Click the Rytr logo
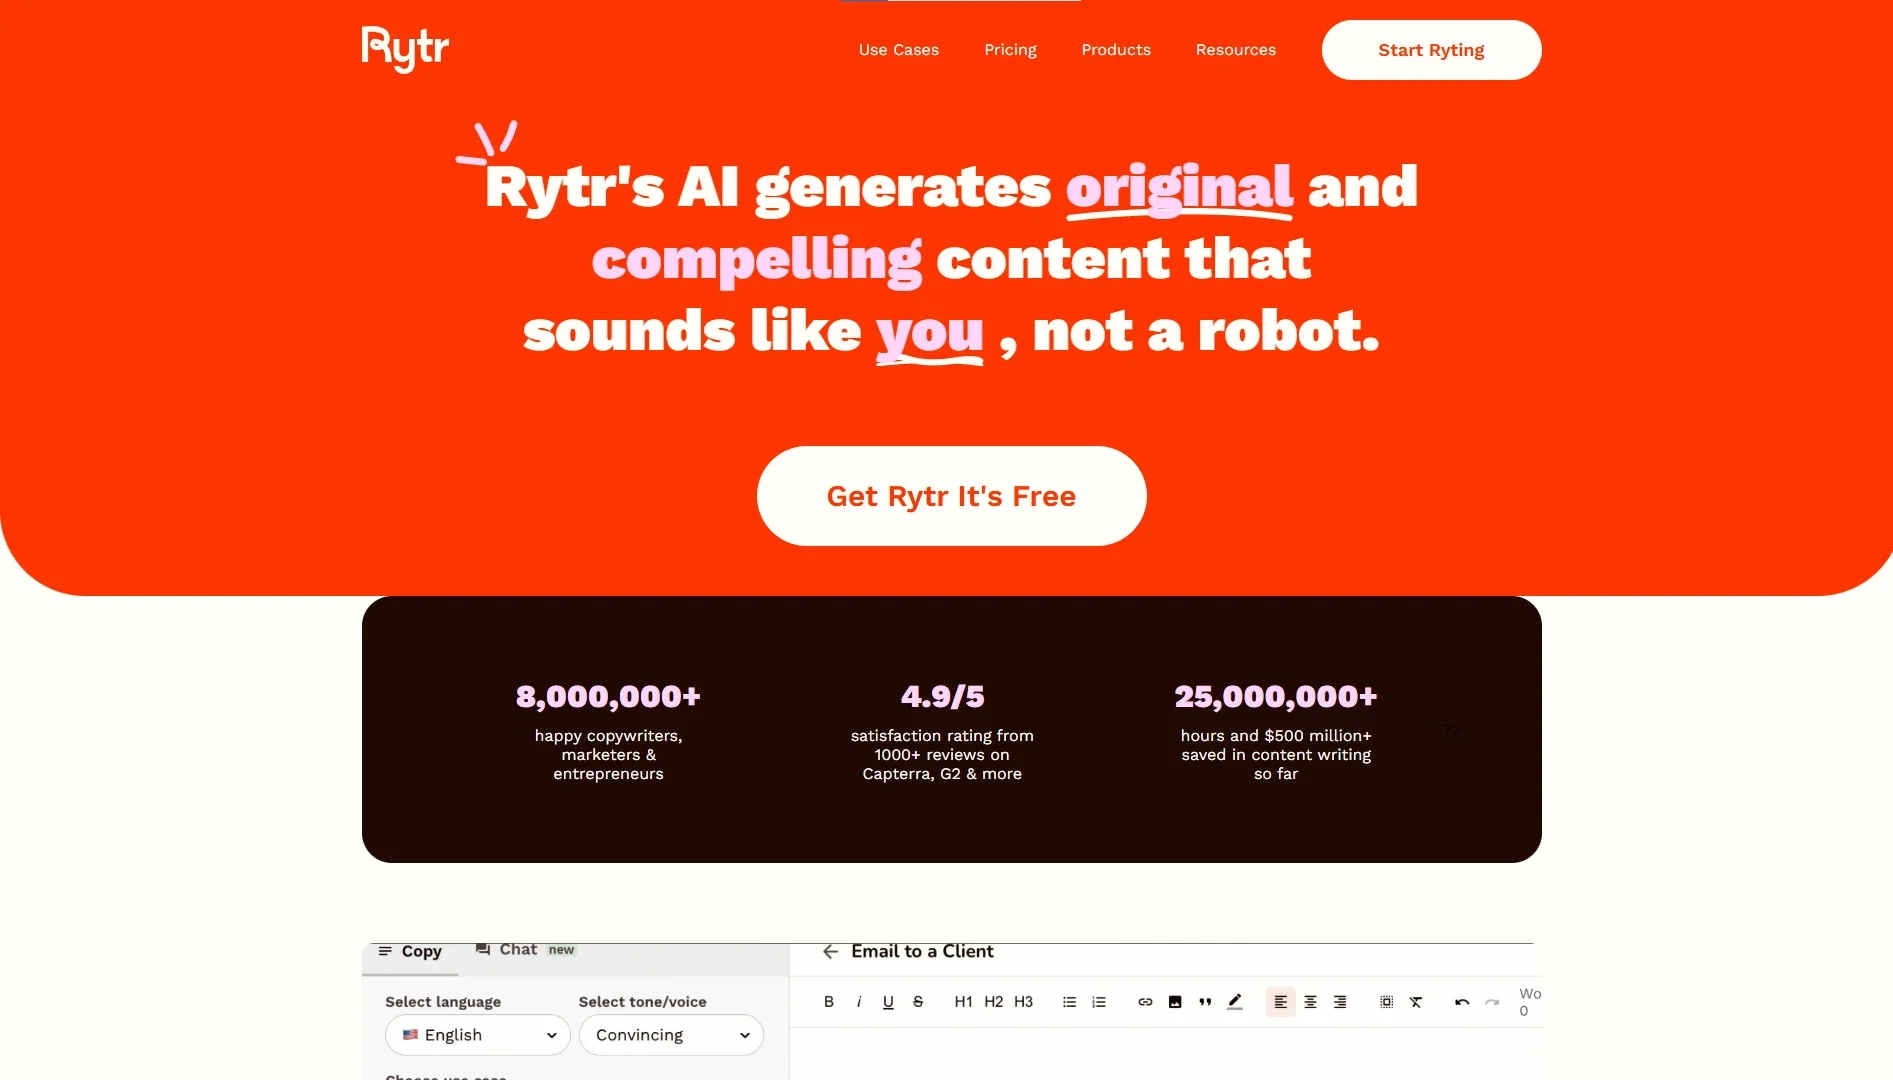The height and width of the screenshot is (1080, 1893). pyautogui.click(x=405, y=50)
